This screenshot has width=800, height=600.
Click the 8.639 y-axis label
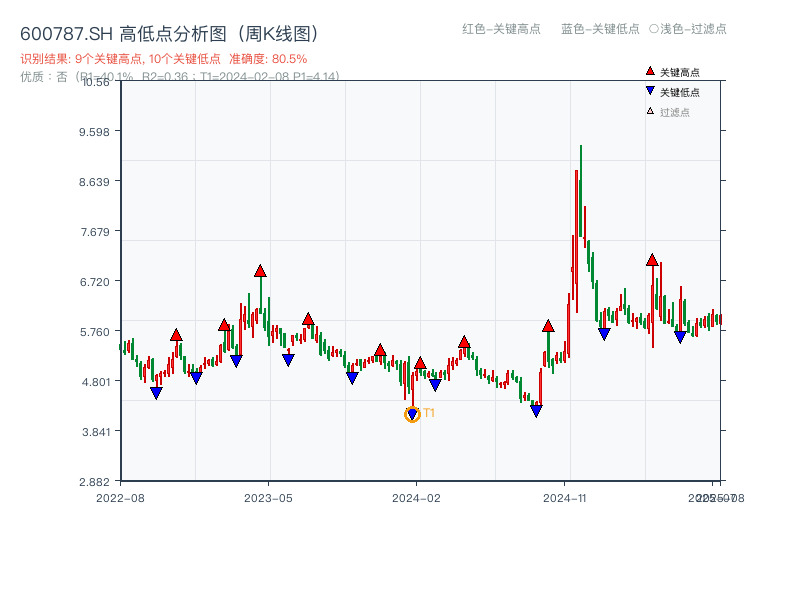pos(94,182)
